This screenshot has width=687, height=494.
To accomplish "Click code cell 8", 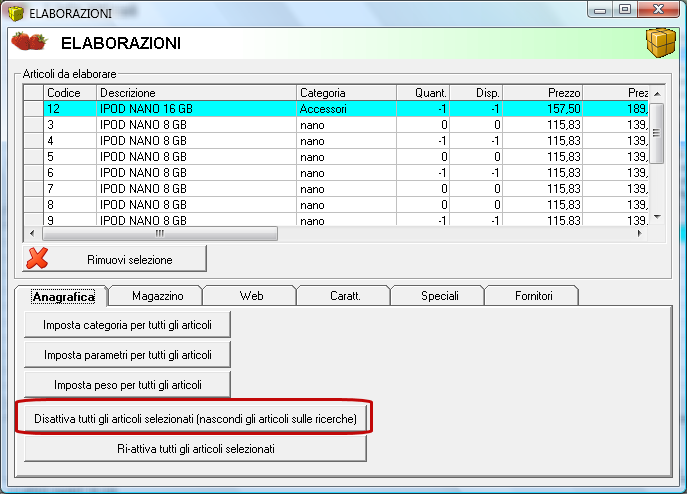I will (70, 205).
